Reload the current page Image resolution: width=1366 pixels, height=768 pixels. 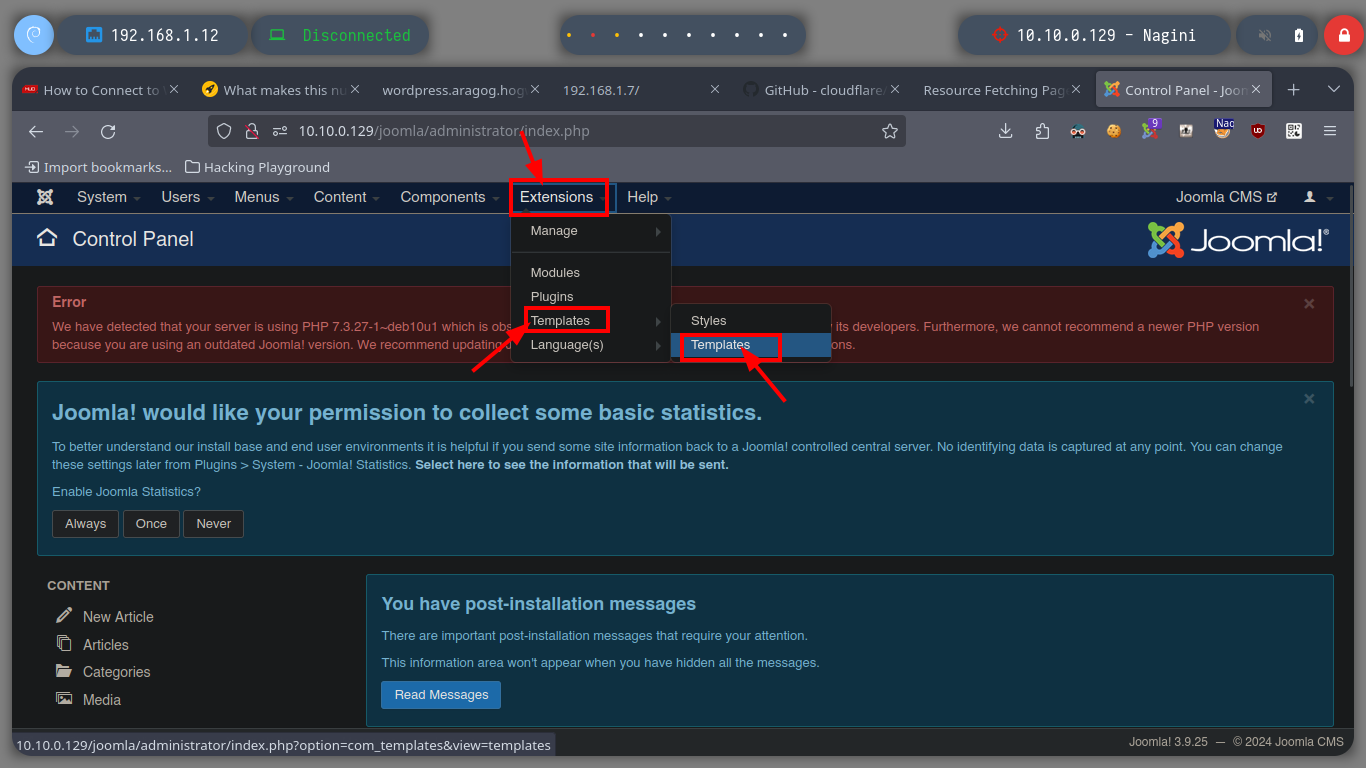point(108,131)
